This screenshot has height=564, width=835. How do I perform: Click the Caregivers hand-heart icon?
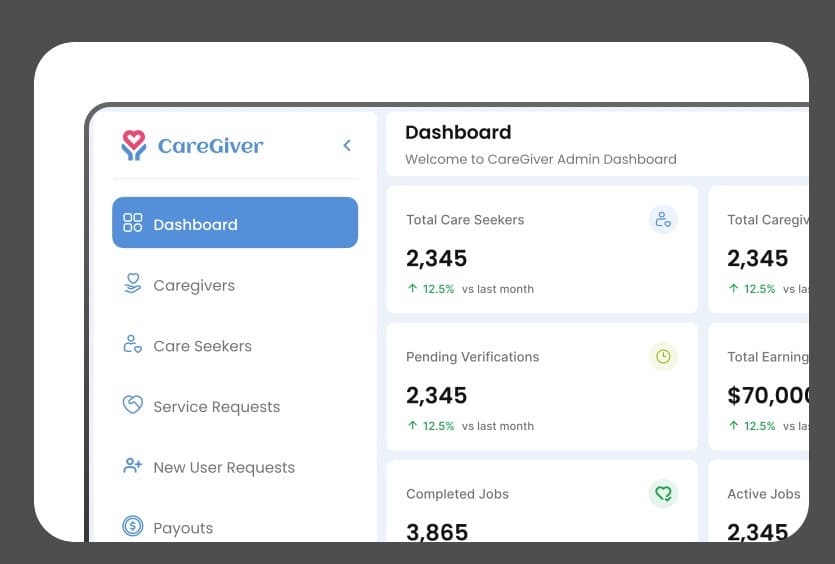click(x=133, y=283)
